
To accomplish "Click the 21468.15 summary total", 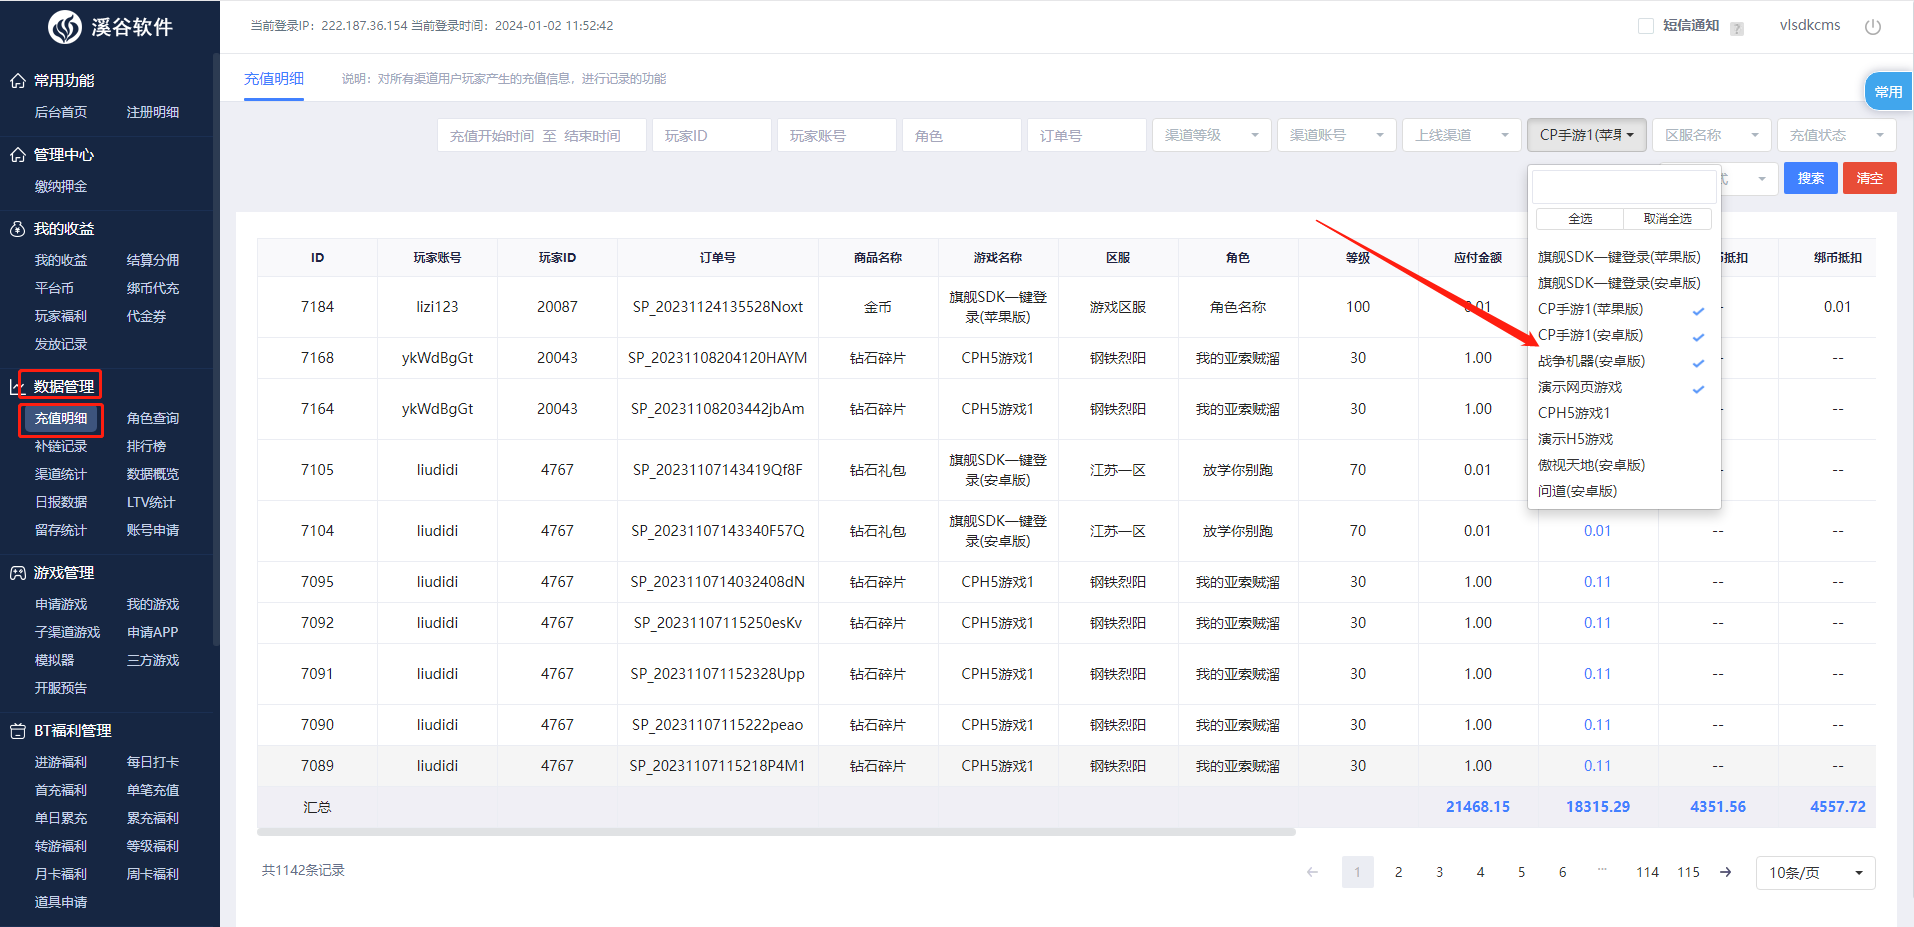I will 1478,807.
